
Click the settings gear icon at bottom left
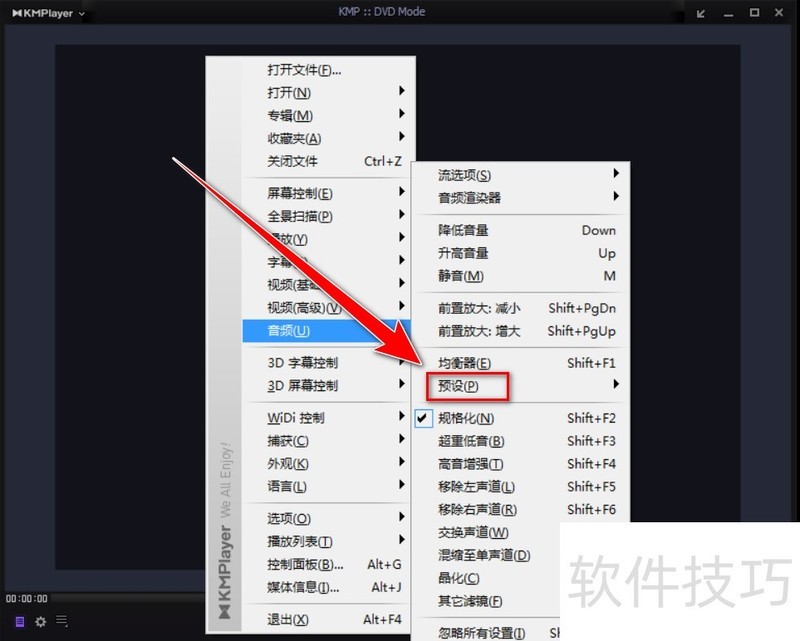point(40,622)
